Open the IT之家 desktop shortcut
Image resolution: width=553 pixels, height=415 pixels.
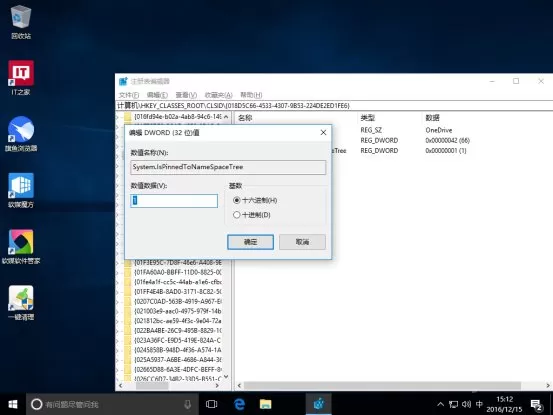21,78
